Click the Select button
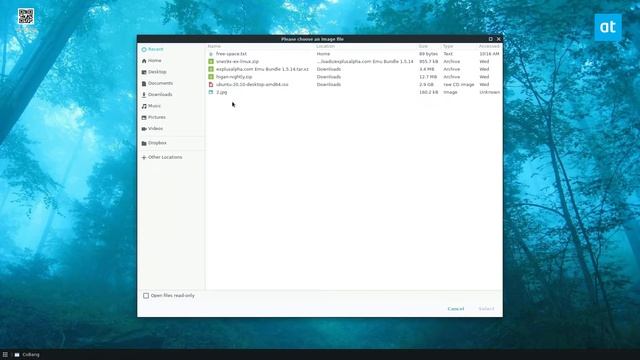This screenshot has width=640, height=360. (486, 309)
